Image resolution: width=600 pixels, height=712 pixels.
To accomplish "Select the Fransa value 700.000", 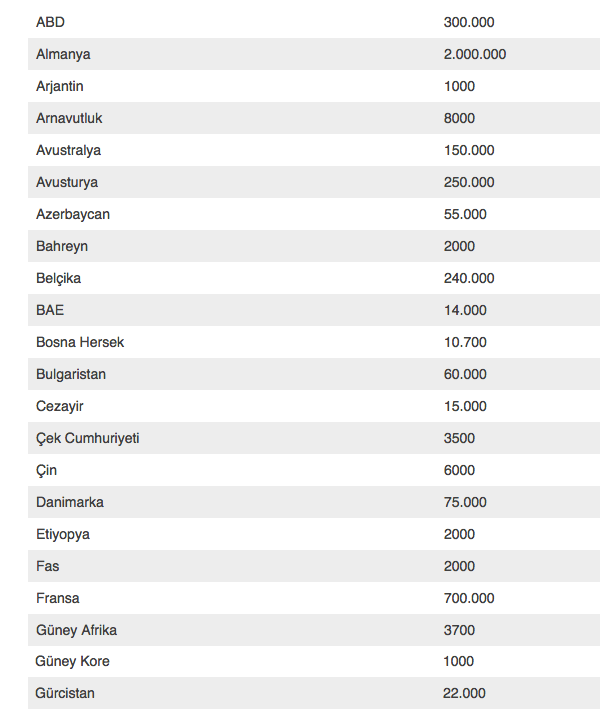I will (468, 598).
